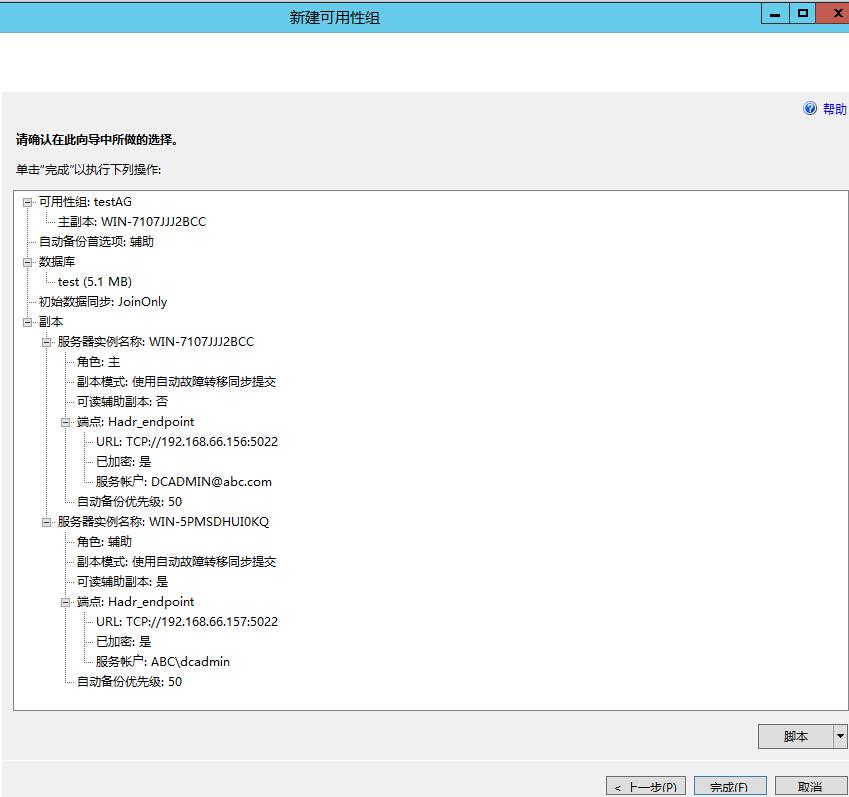Click the 脚本 button
Screen dimensions: 849x797
795,736
